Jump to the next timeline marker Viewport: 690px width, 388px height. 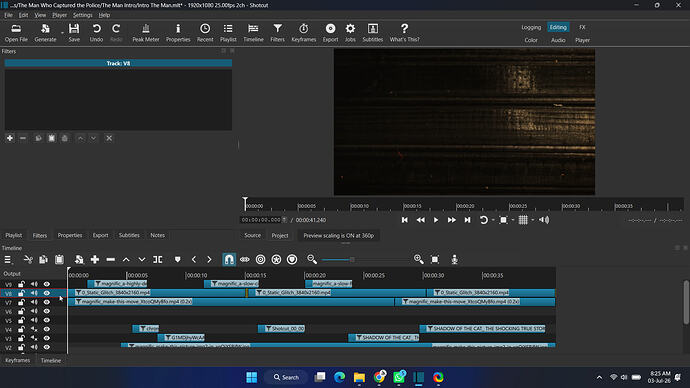[x=209, y=260]
